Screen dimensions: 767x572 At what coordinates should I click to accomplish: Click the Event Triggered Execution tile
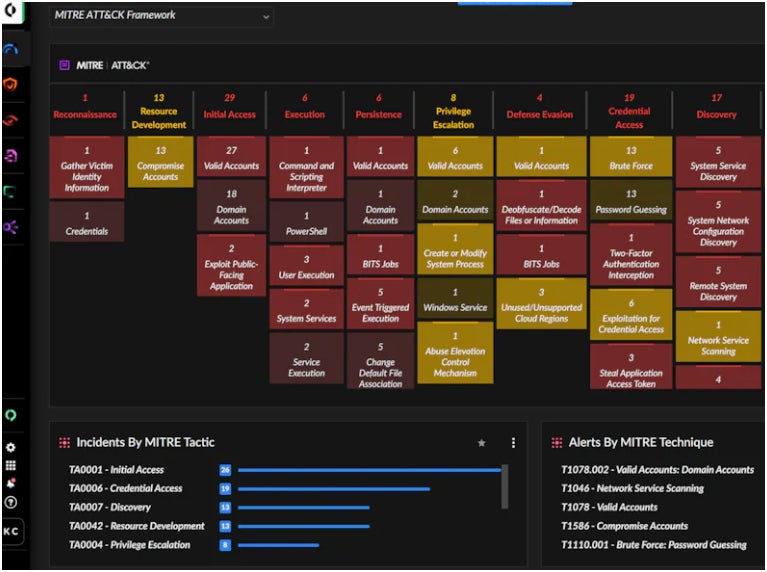pos(381,304)
